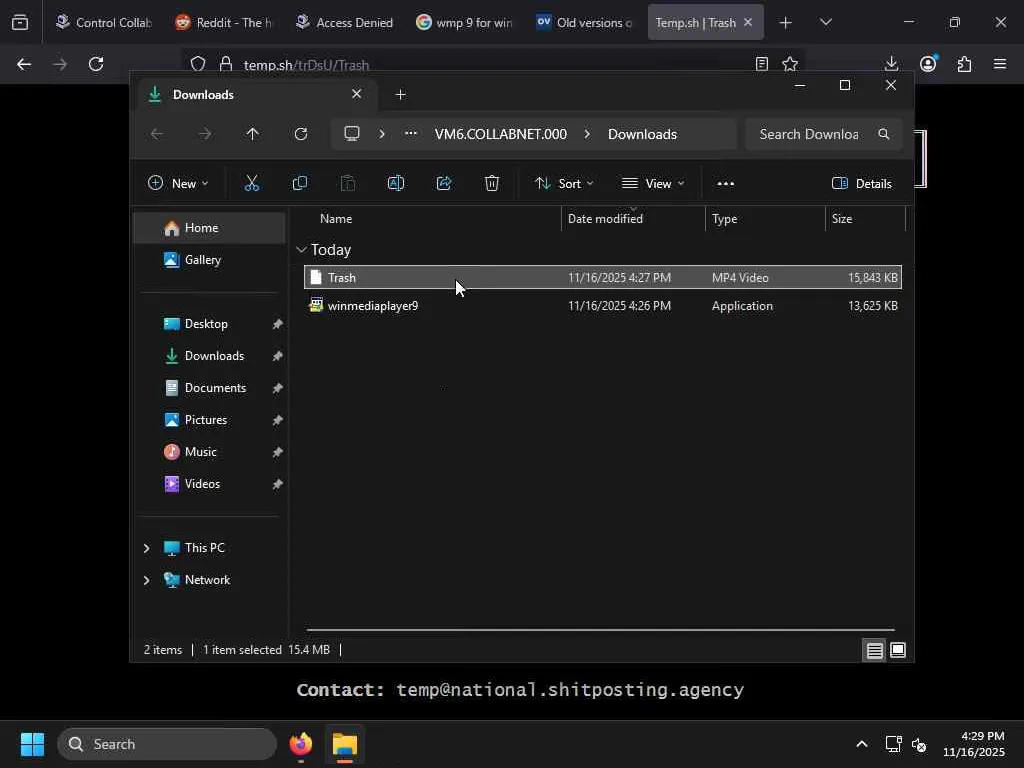The width and height of the screenshot is (1024, 768).
Task: Click the horizontal scrollbar in file list
Action: click(600, 630)
